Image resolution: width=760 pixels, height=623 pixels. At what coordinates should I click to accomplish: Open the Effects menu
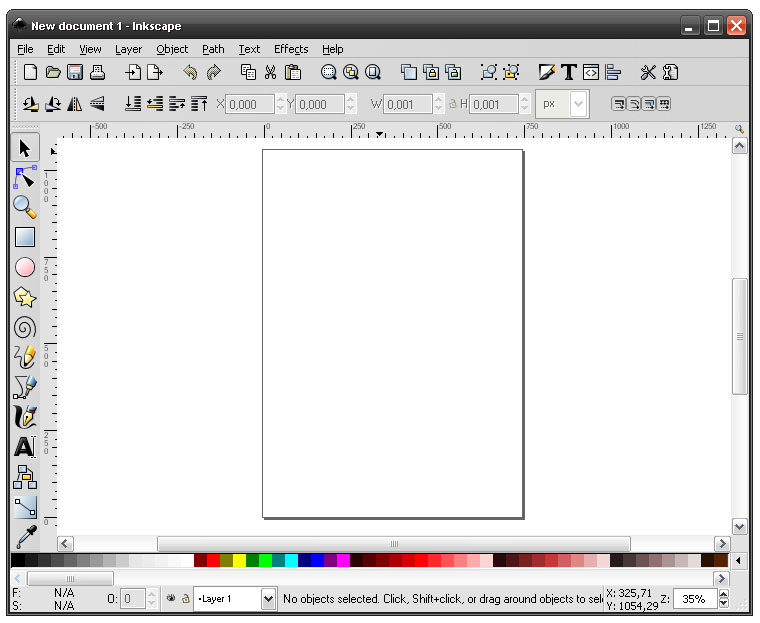click(291, 49)
